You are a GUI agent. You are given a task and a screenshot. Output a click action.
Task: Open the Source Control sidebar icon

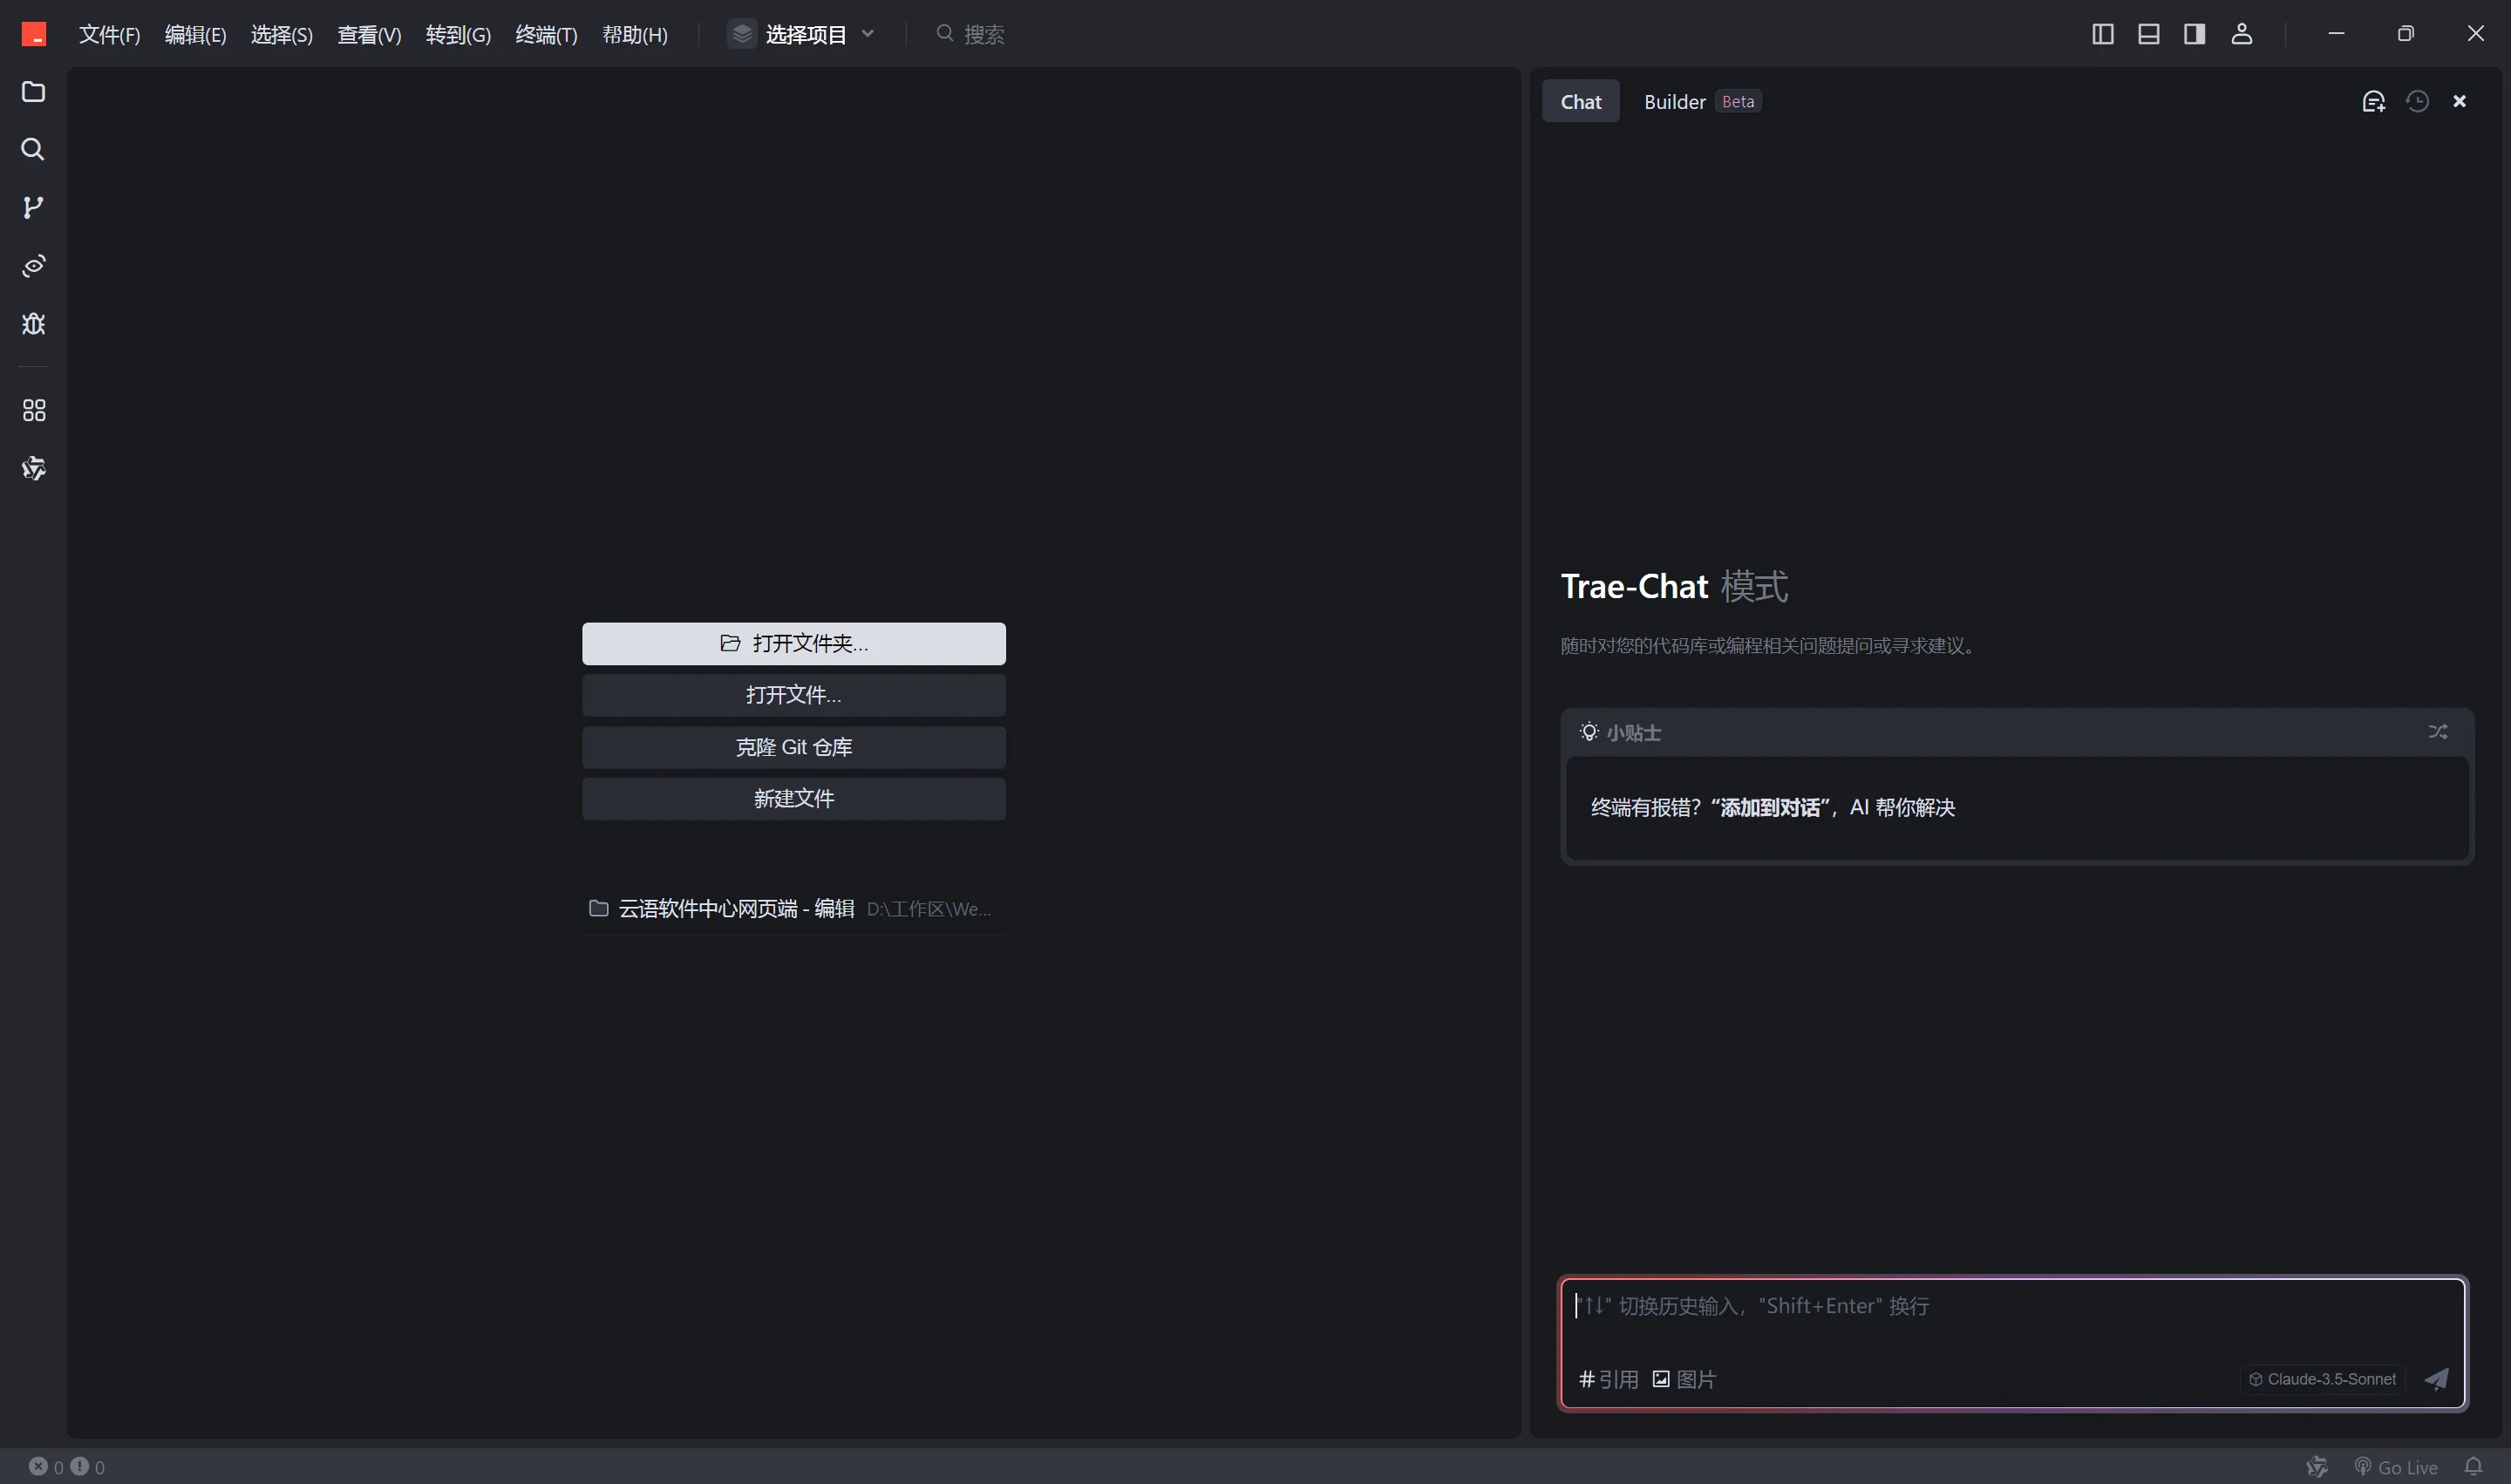tap(33, 208)
